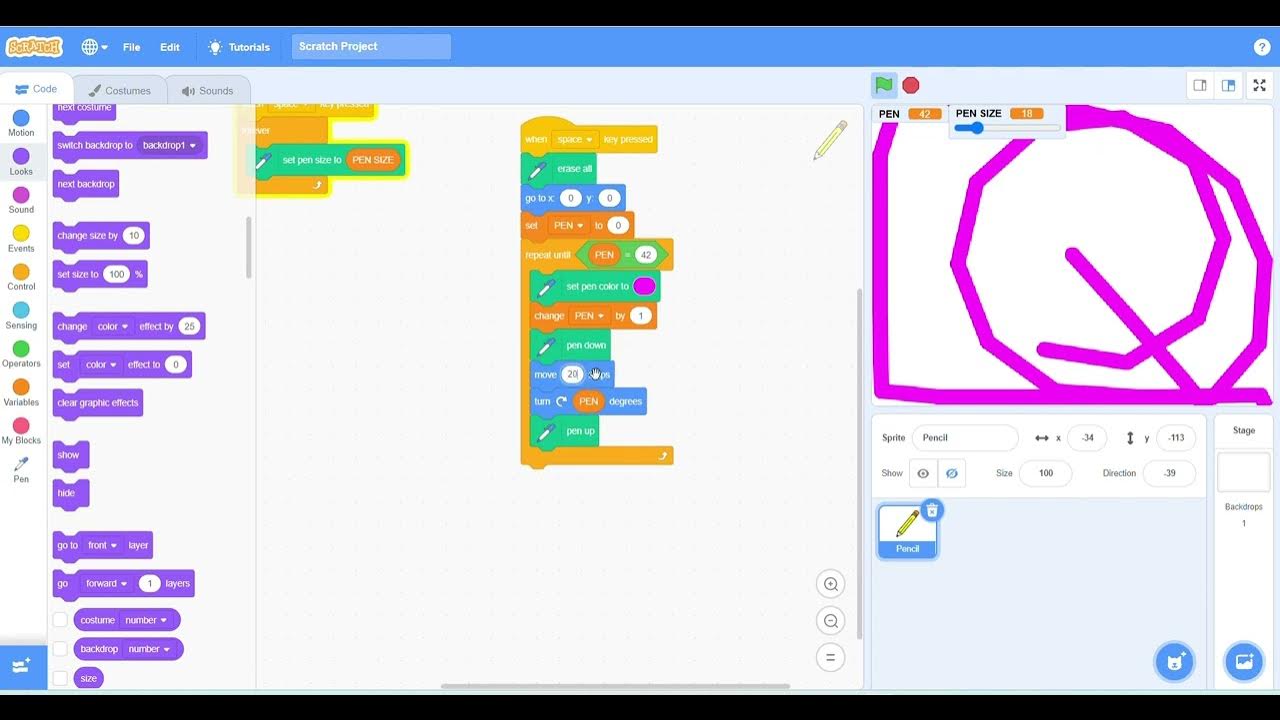This screenshot has height=720, width=1280.
Task: Open color dropdown in change effect block
Action: pyautogui.click(x=110, y=327)
